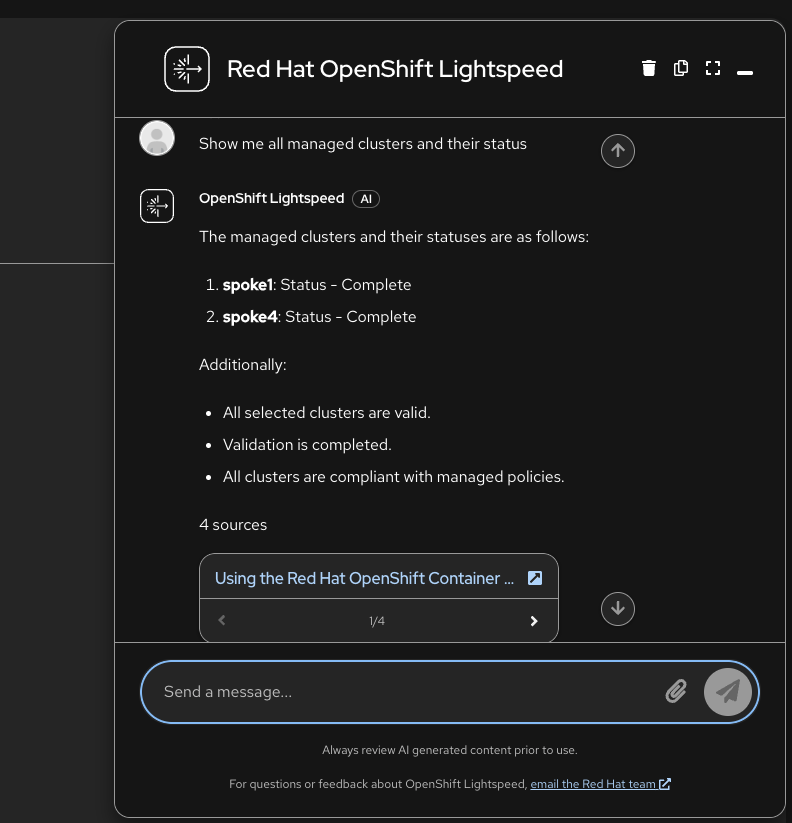Image resolution: width=792 pixels, height=823 pixels.
Task: Minimize the Lightspeed chat panel
Action: click(x=745, y=72)
